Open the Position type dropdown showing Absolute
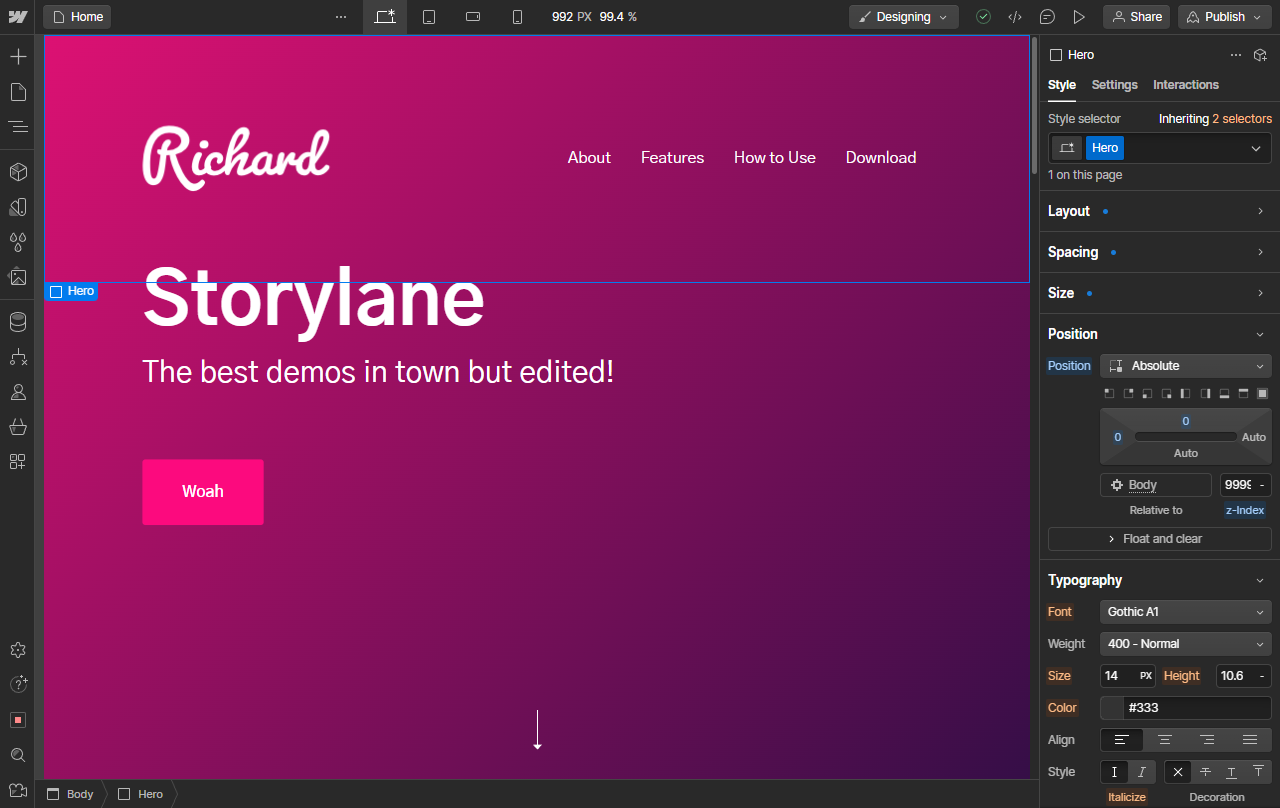The image size is (1280, 808). click(x=1186, y=366)
